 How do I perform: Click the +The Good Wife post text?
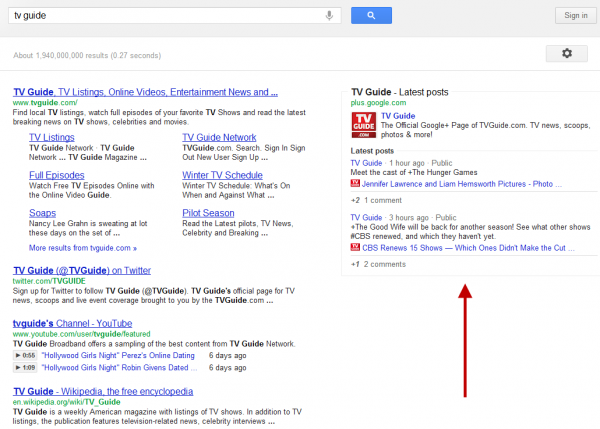470,232
